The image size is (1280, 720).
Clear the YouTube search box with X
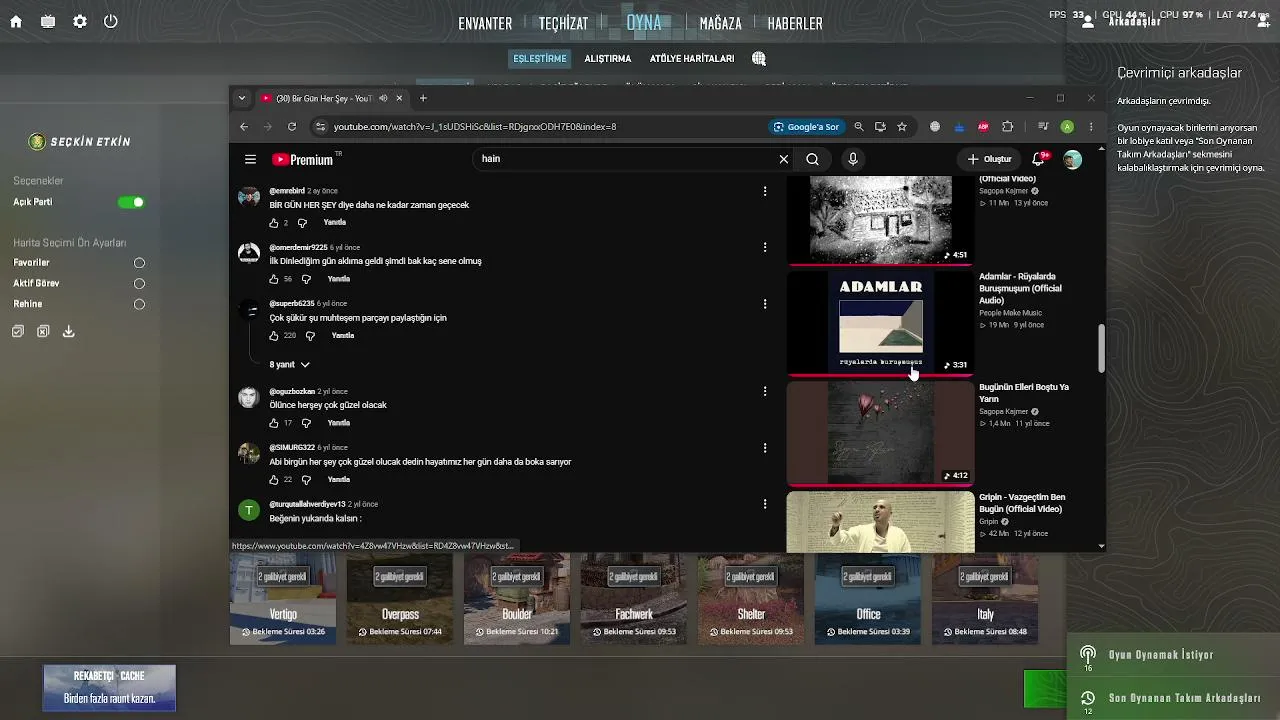click(784, 159)
